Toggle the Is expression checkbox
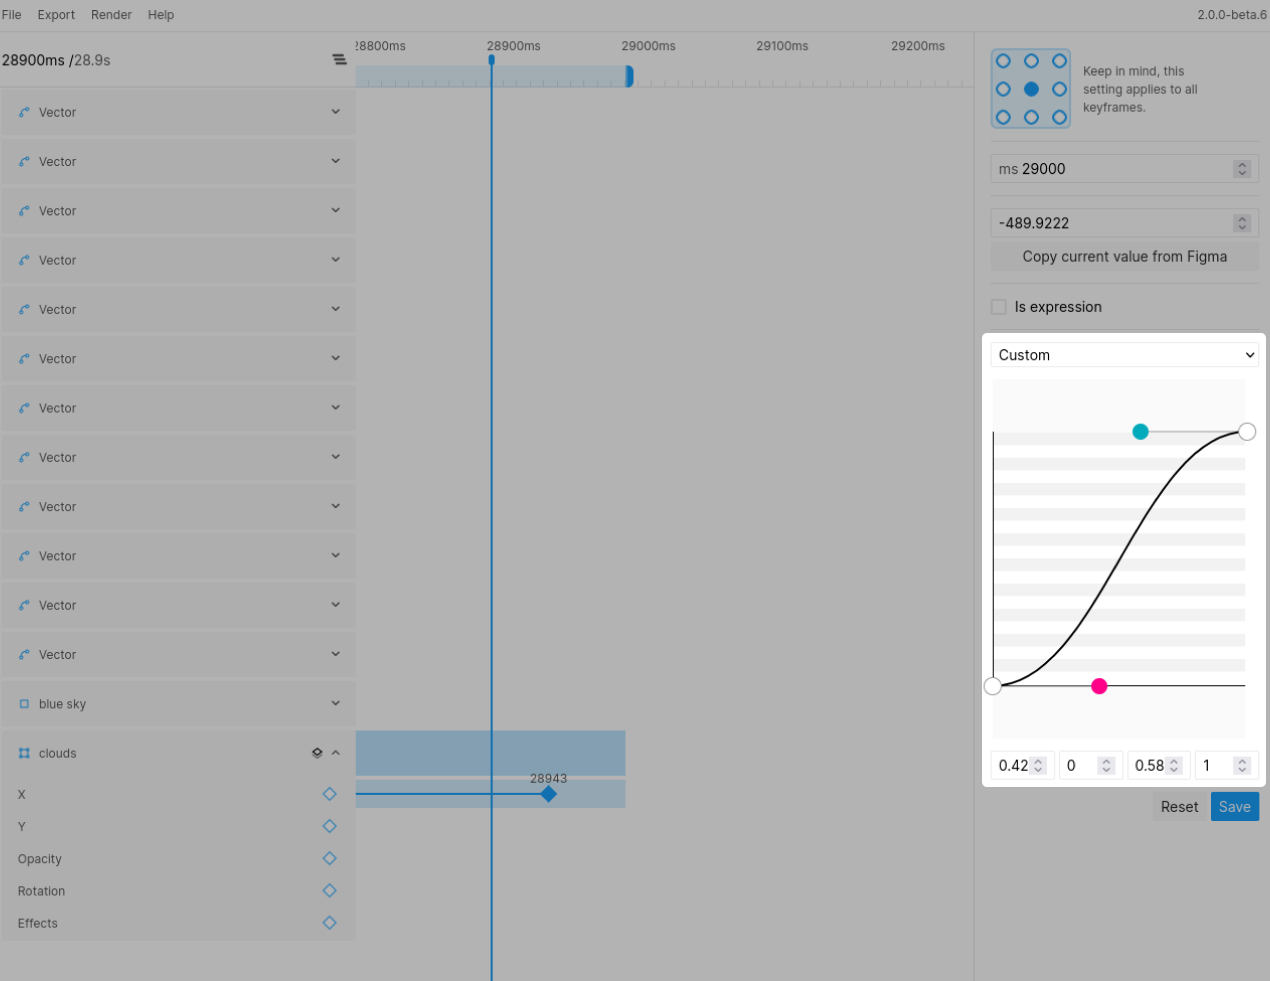Viewport: 1270px width, 981px height. point(998,307)
